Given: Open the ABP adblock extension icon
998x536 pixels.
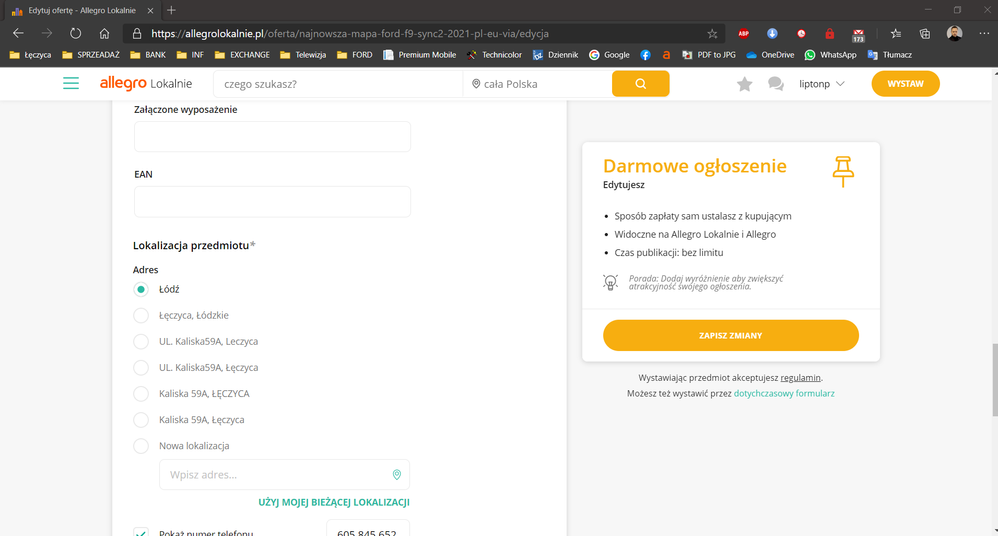Looking at the screenshot, I should click(743, 34).
